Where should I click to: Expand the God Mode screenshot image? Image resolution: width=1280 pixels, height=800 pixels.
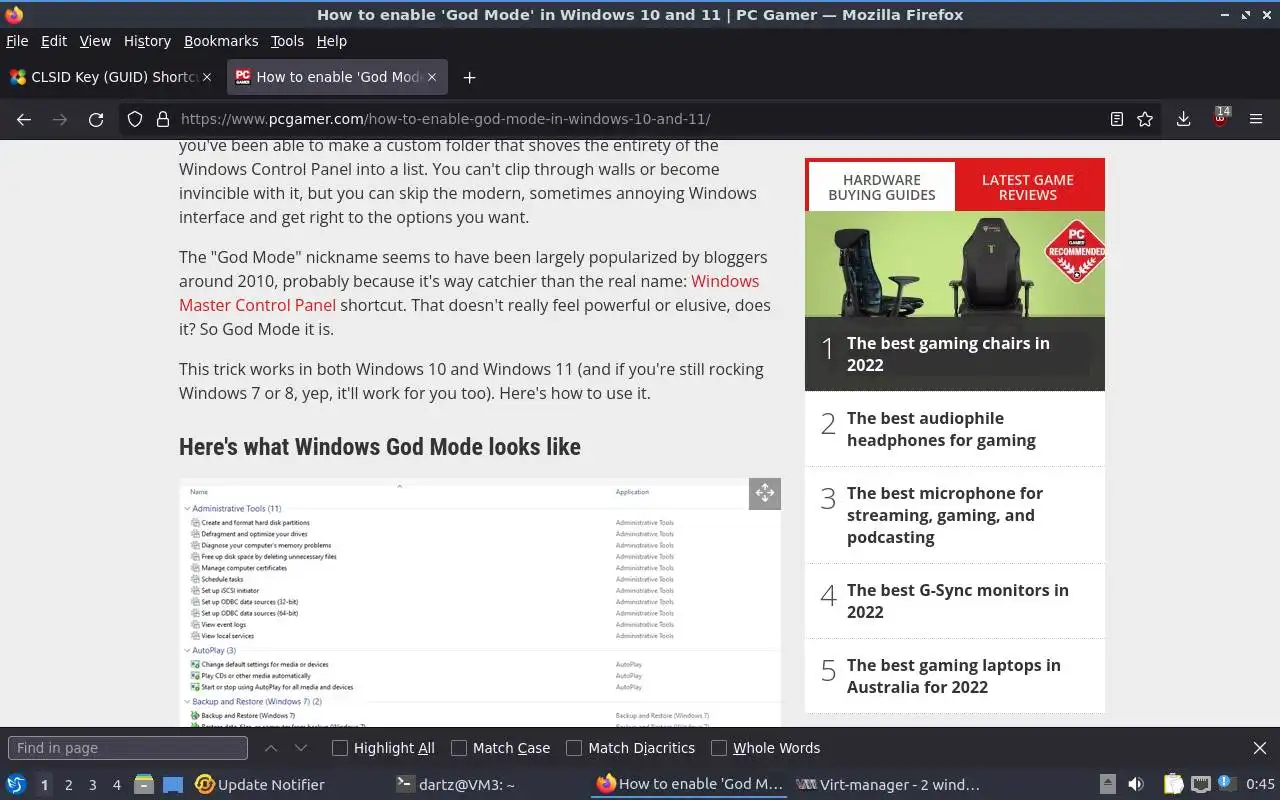point(764,493)
